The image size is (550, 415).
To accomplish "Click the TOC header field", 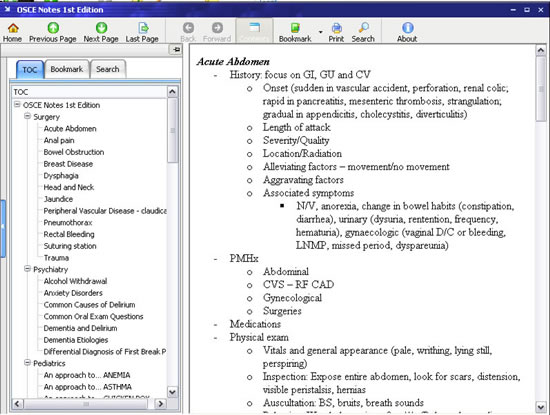I will coord(89,92).
